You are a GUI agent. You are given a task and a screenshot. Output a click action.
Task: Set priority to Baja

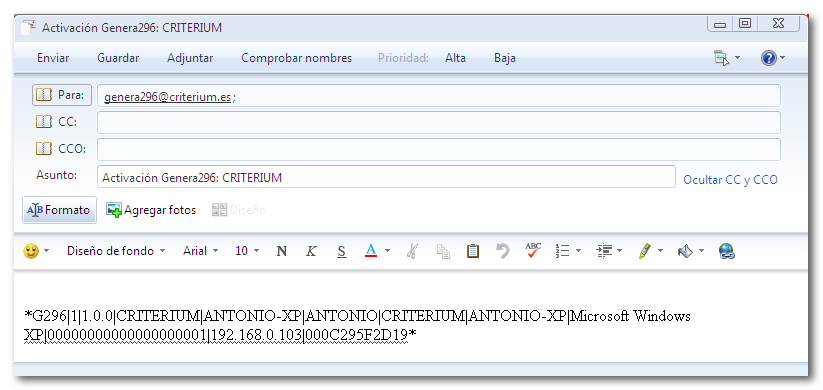coord(504,58)
